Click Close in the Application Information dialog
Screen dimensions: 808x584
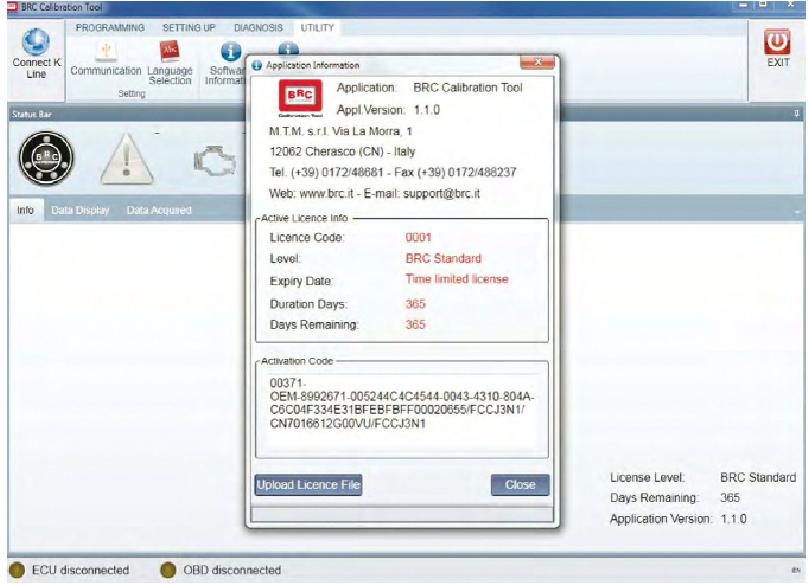pyautogui.click(x=520, y=485)
